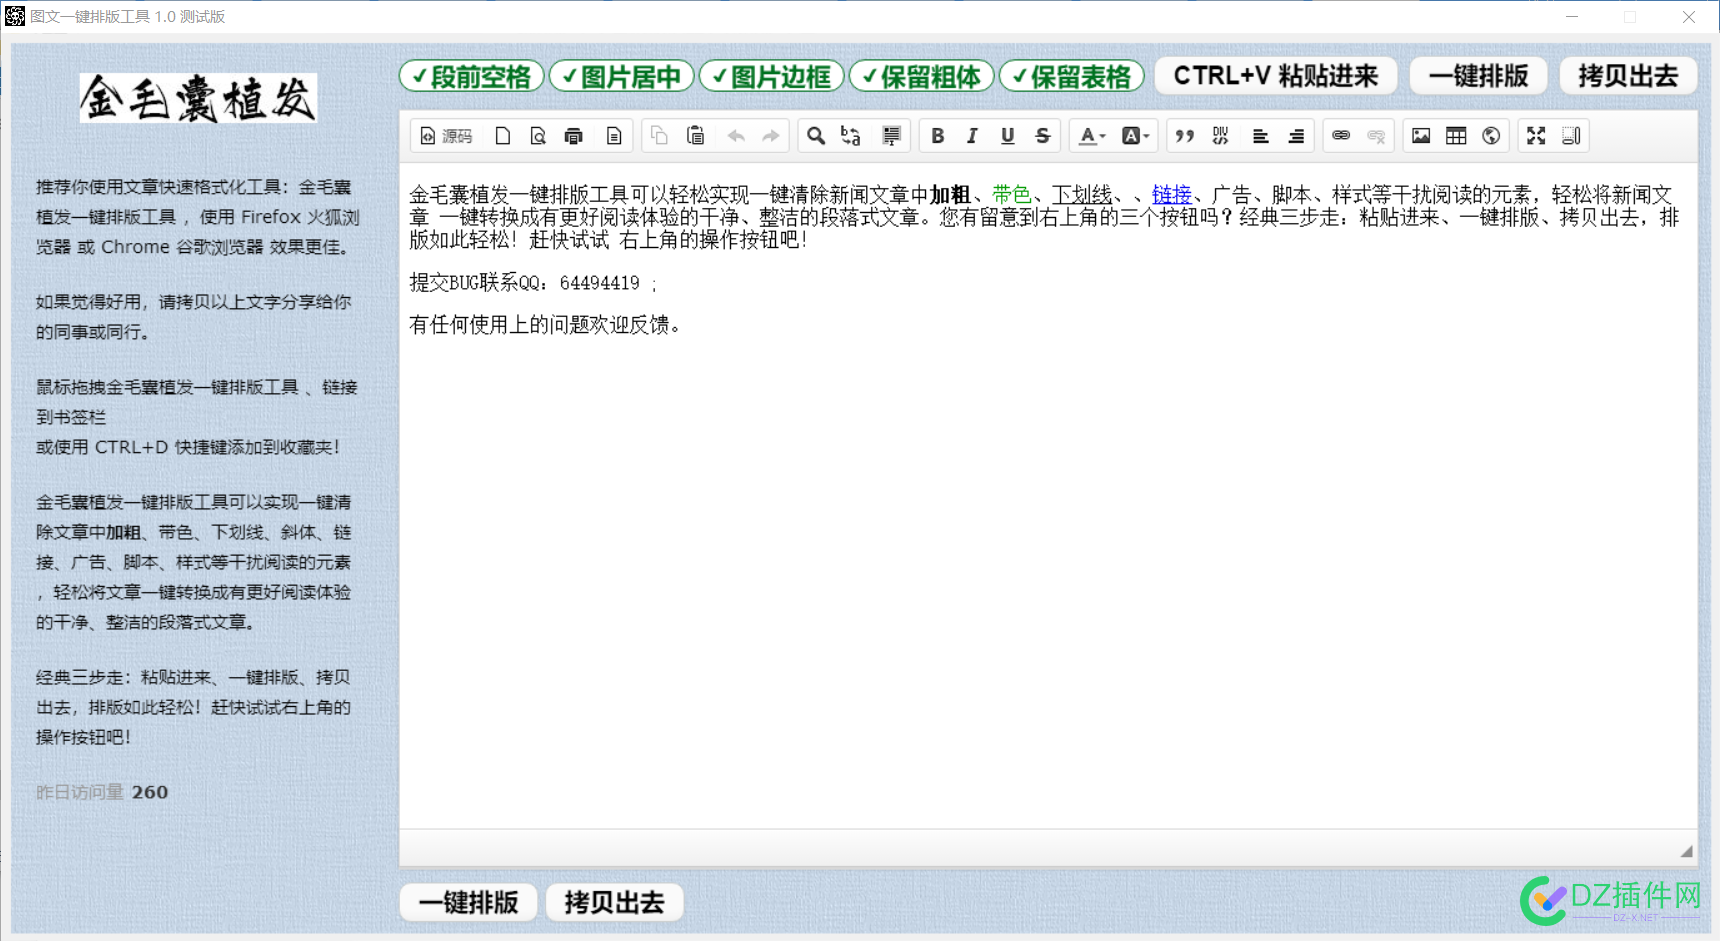
Task: Toggle the 图片边框 option
Action: tap(772, 76)
